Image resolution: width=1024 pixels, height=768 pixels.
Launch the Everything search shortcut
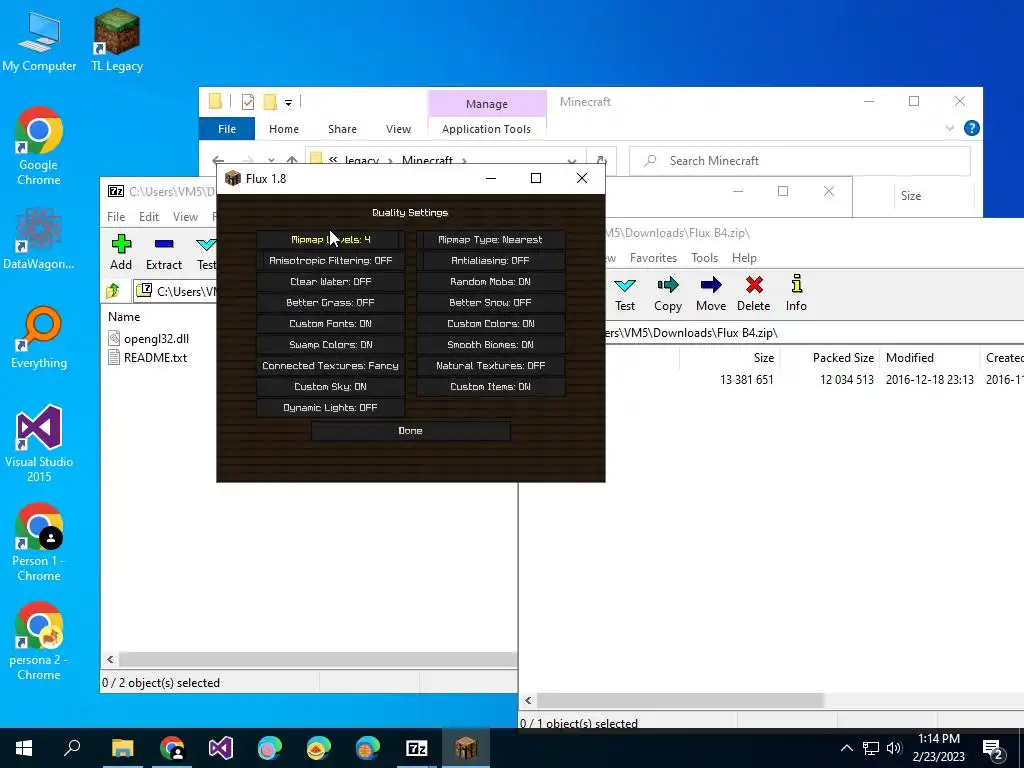point(39,338)
